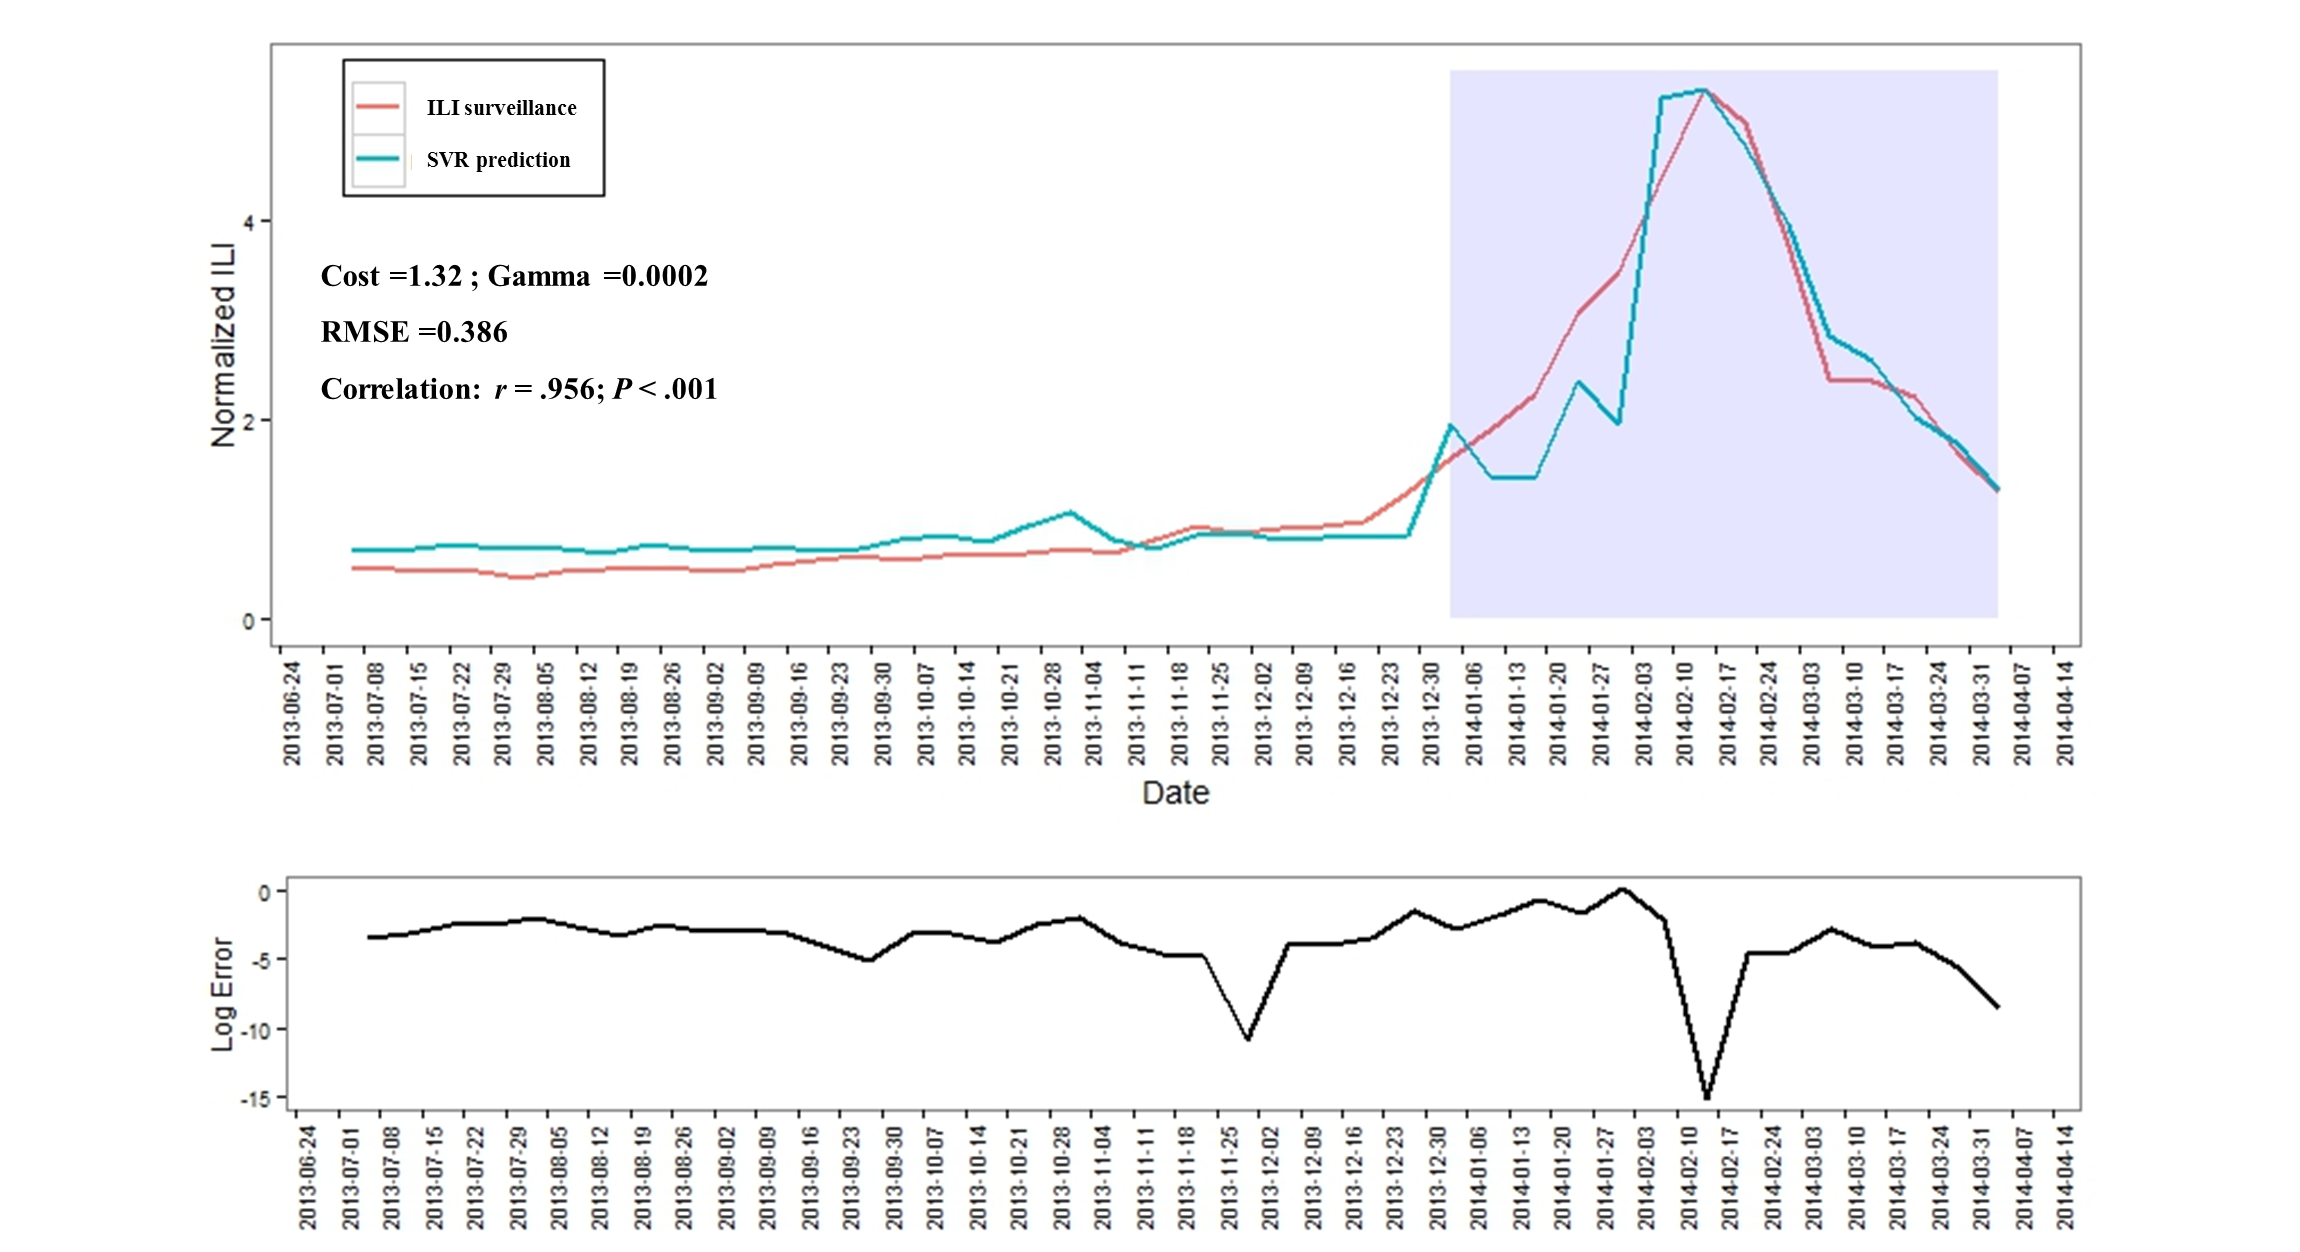Click the lowest dip in Log Error line
The height and width of the screenshot is (1252, 2300).
pyautogui.click(x=1707, y=1097)
